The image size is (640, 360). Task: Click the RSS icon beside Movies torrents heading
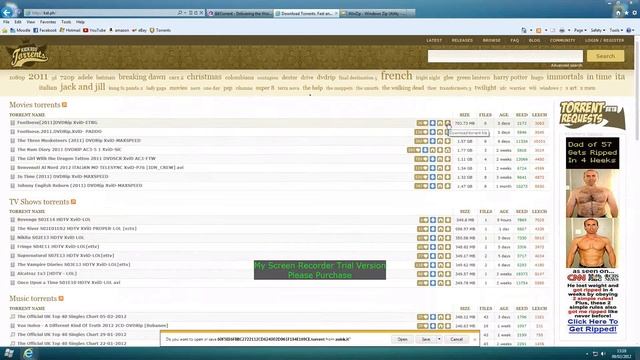point(64,105)
